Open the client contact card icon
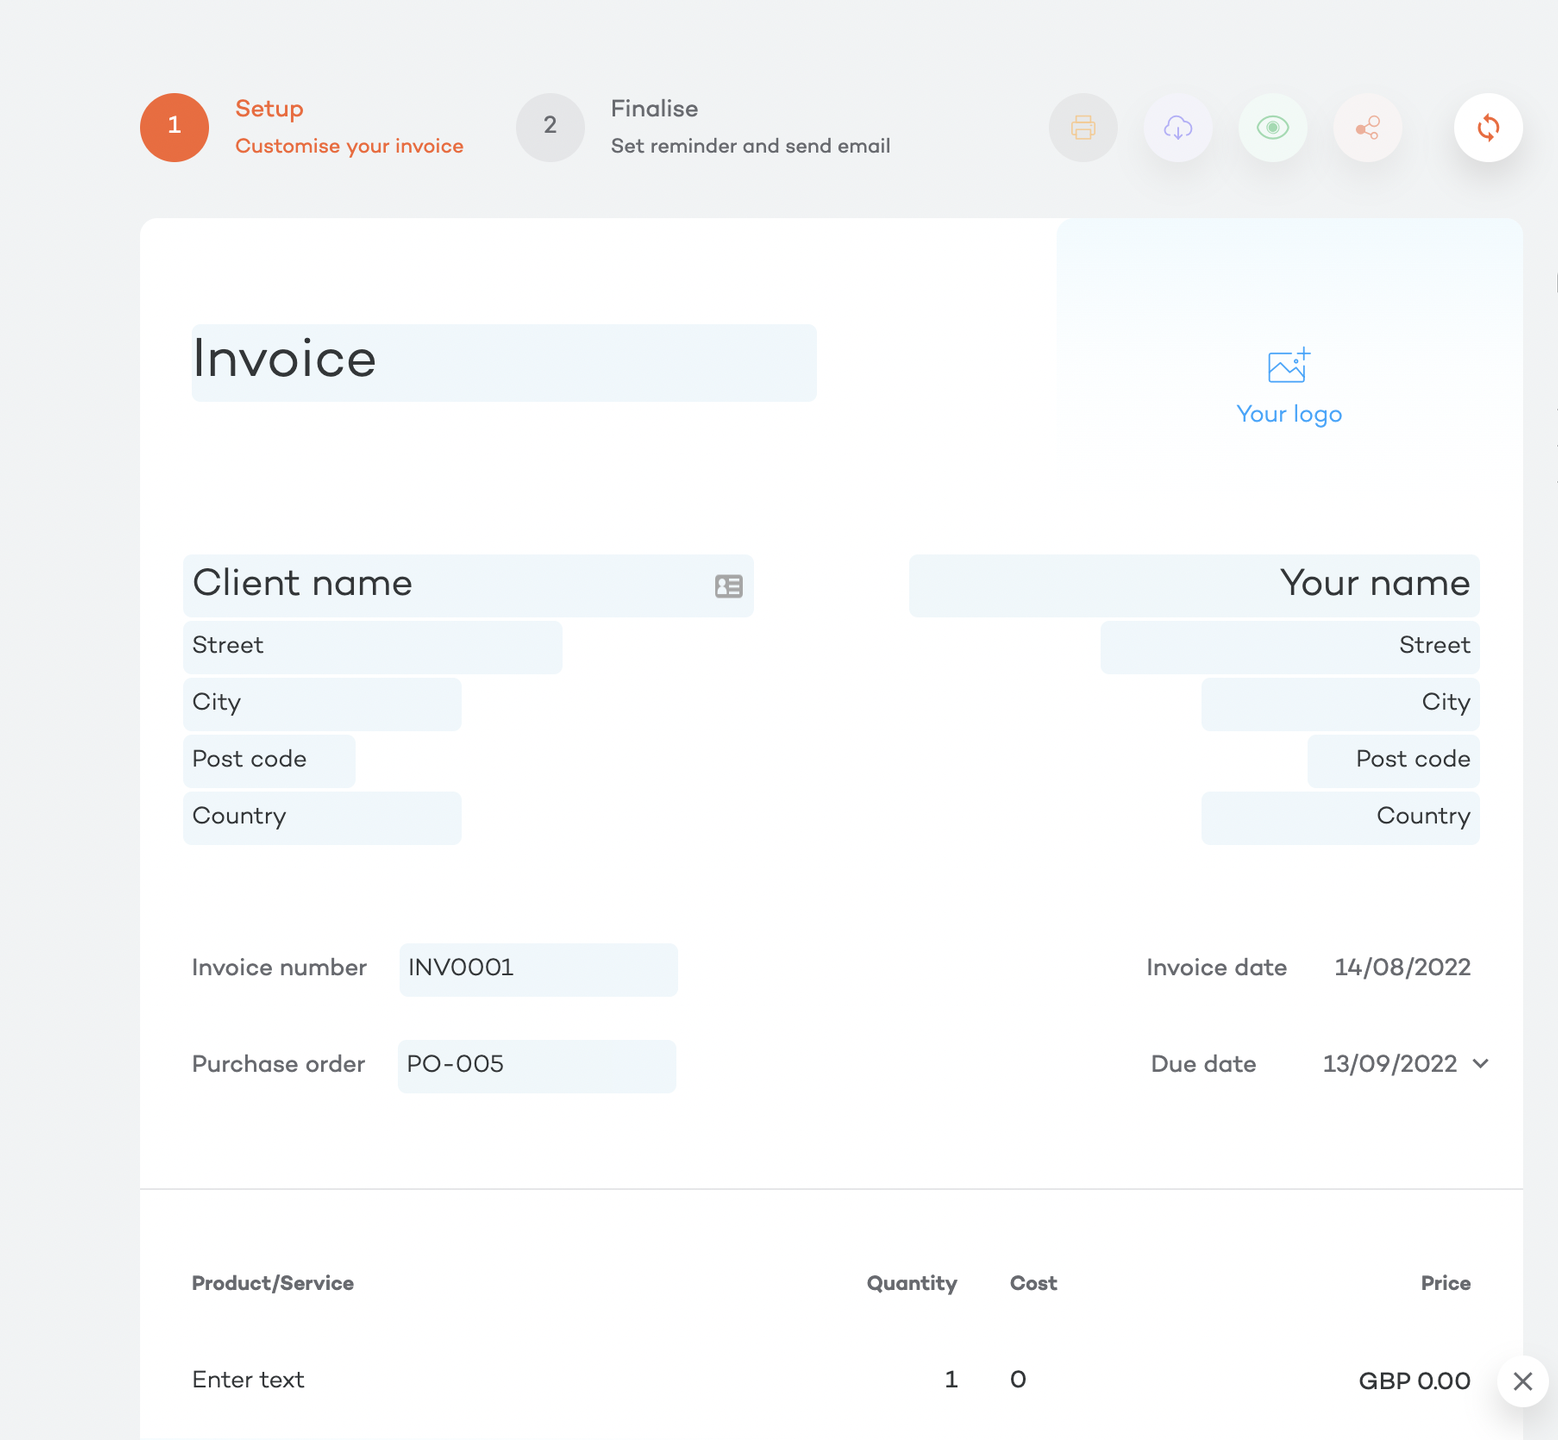1558x1440 pixels. (x=729, y=586)
